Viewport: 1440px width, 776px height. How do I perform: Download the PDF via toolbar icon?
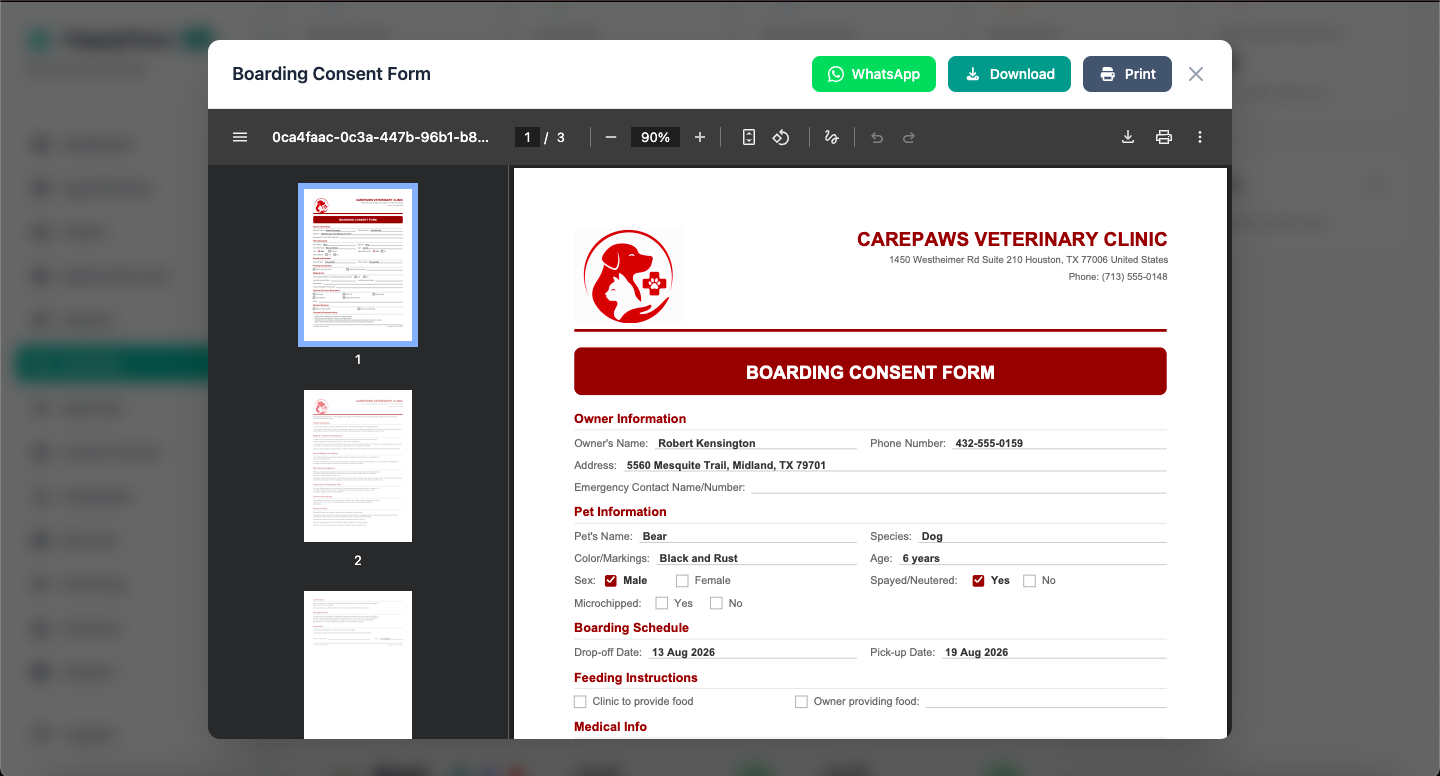[1128, 137]
